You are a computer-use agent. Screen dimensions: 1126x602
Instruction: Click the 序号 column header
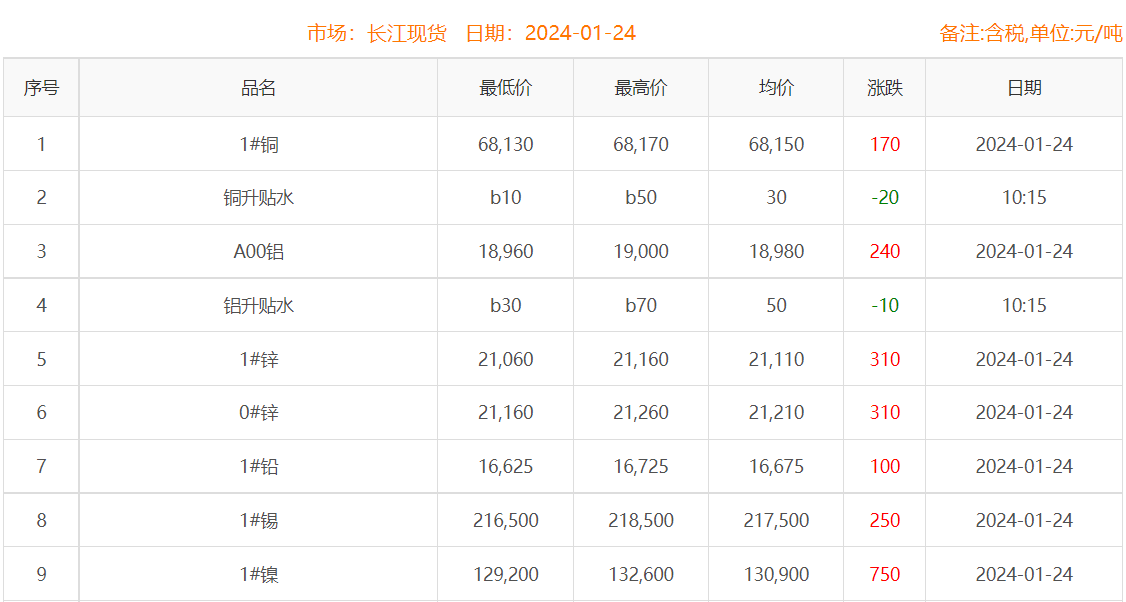(x=41, y=88)
